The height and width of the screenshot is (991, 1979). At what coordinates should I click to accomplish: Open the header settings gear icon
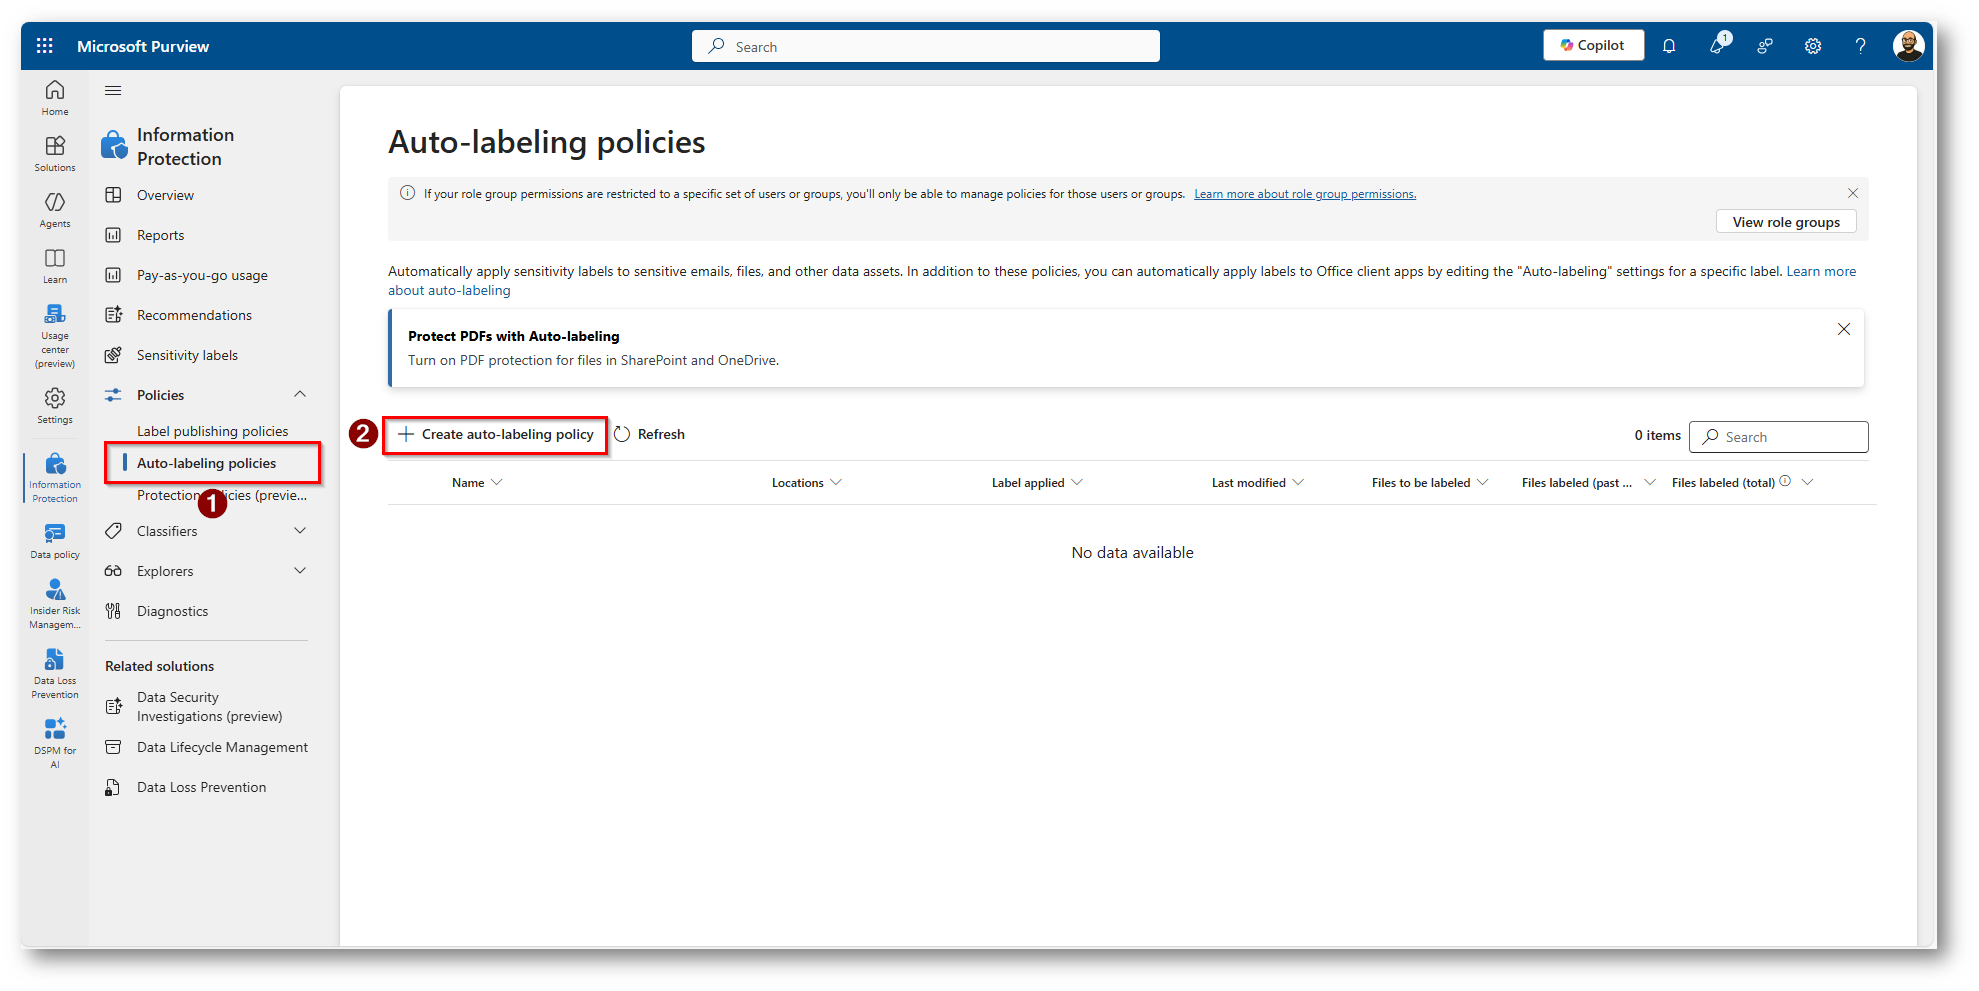point(1813,46)
